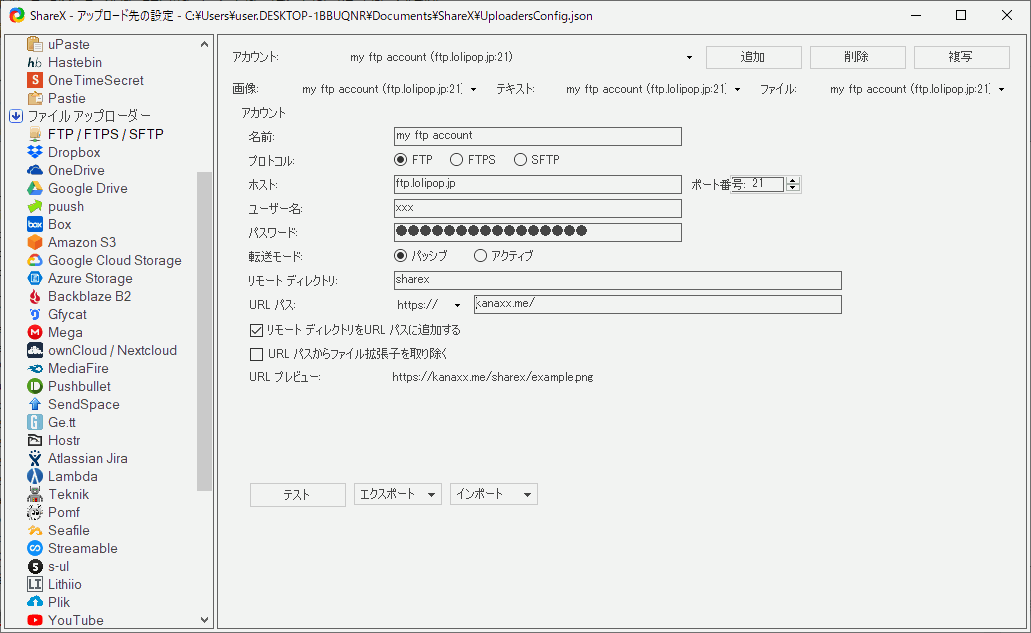Open the インポート dropdown button

point(494,494)
